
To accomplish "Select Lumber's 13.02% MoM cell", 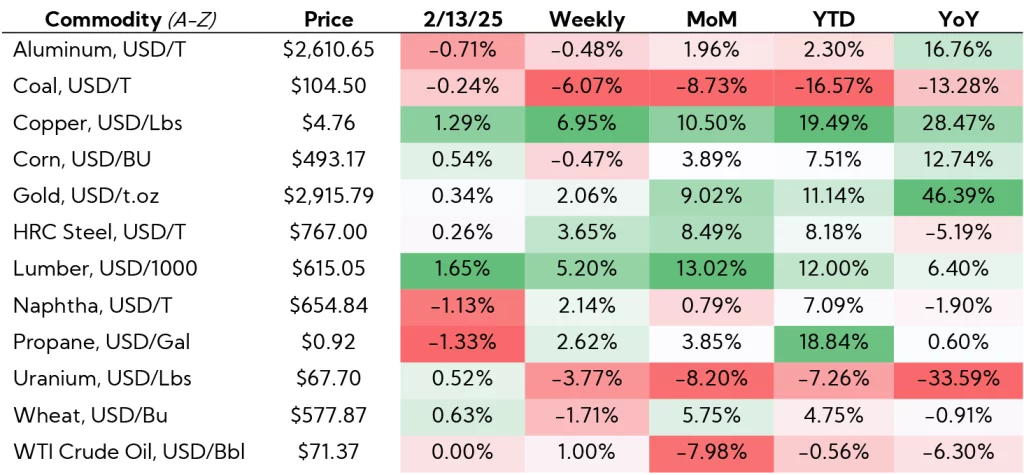I will click(712, 267).
